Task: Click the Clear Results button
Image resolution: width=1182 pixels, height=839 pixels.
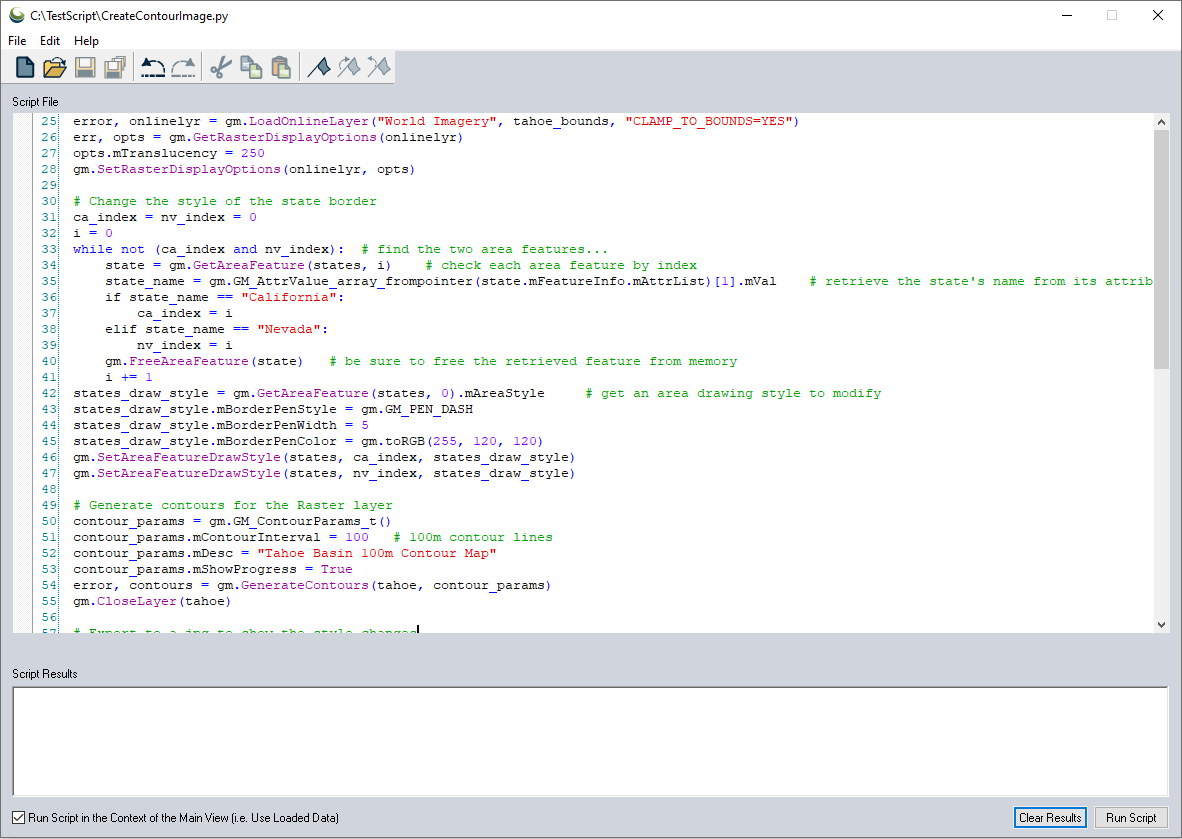Action: coord(1050,818)
